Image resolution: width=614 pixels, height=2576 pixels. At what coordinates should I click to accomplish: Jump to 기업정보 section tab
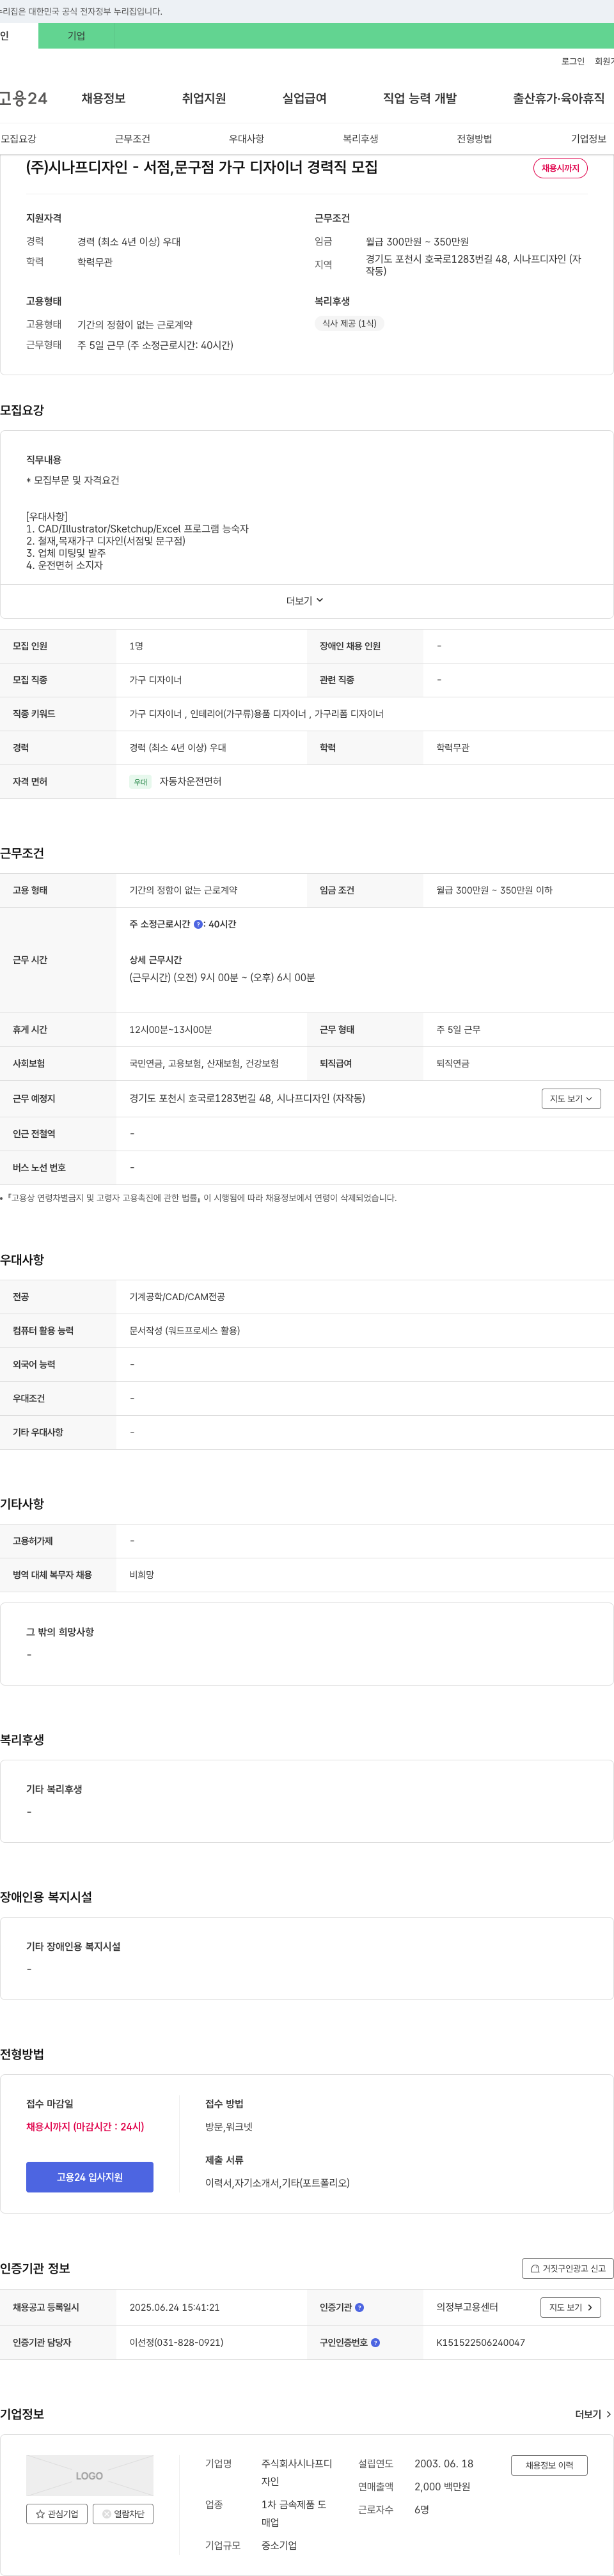(588, 139)
